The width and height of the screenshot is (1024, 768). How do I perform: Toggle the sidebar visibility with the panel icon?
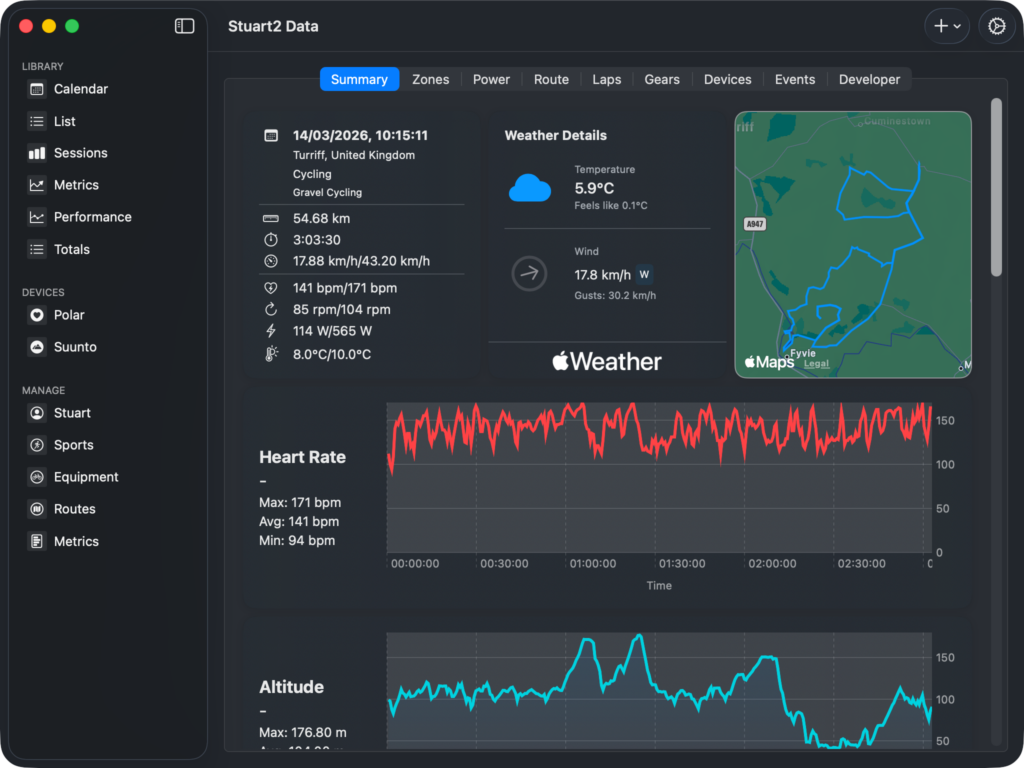tap(184, 26)
